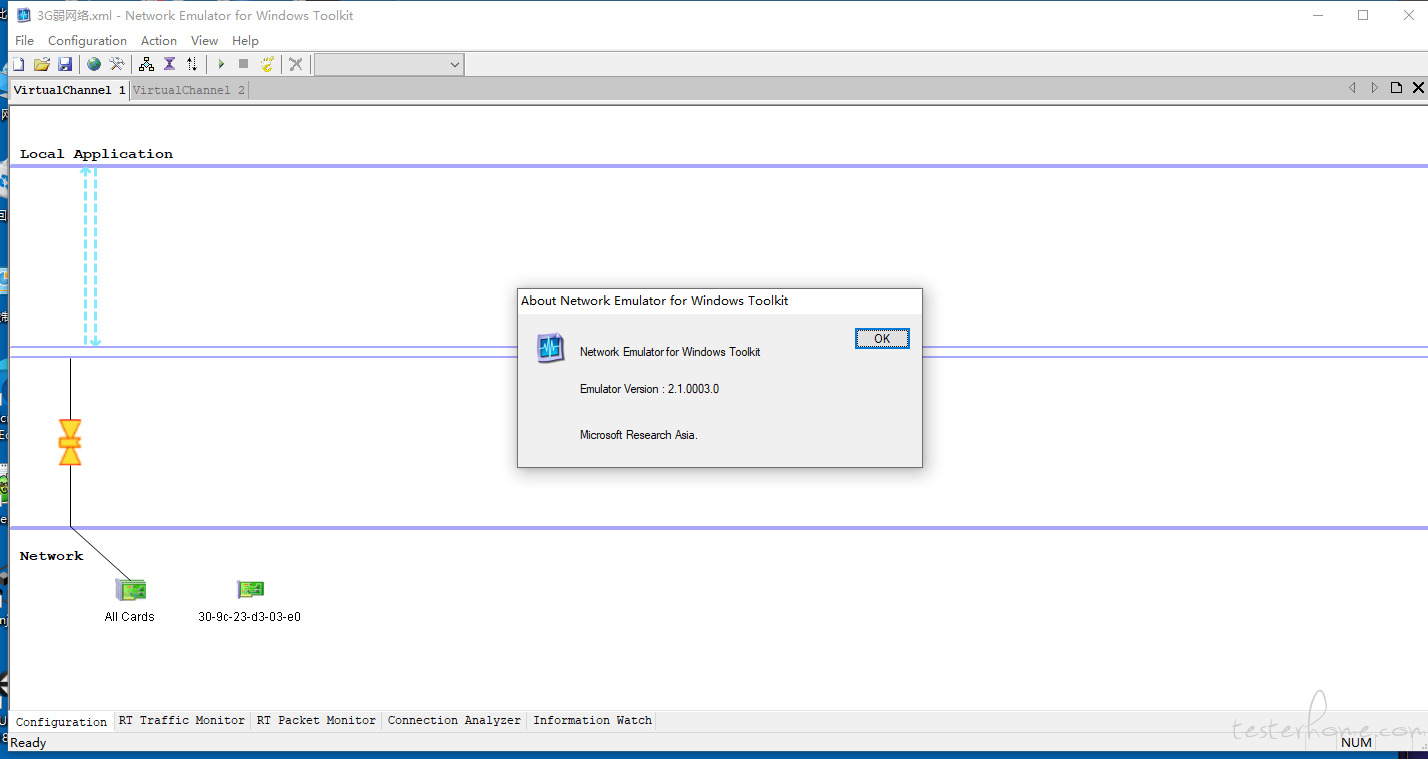Switch to VirtualChannel 2 tab
This screenshot has width=1428, height=759.
[x=189, y=90]
